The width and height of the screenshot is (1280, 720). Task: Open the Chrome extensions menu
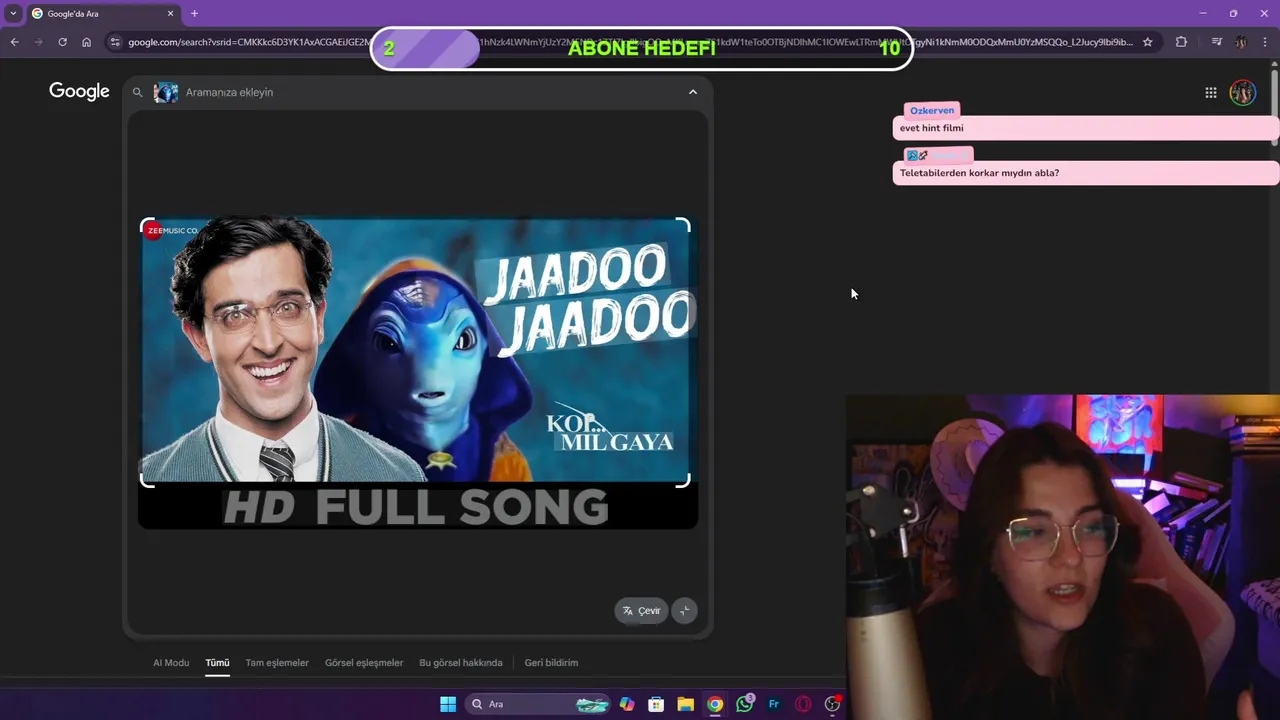click(x=1181, y=42)
